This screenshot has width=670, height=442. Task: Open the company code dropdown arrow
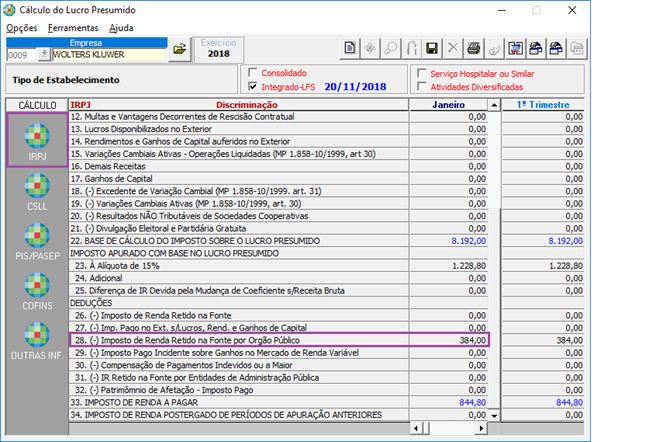coord(44,54)
